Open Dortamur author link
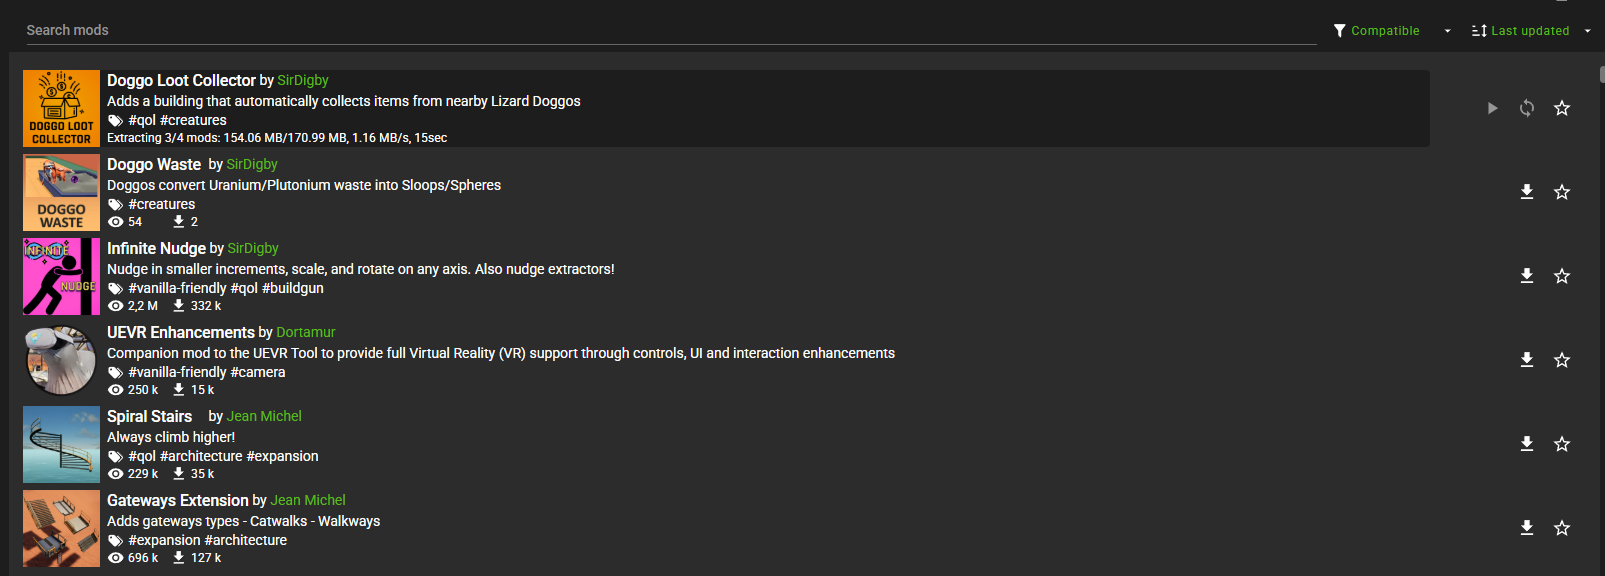Screen dimensions: 1605x576 coord(306,332)
